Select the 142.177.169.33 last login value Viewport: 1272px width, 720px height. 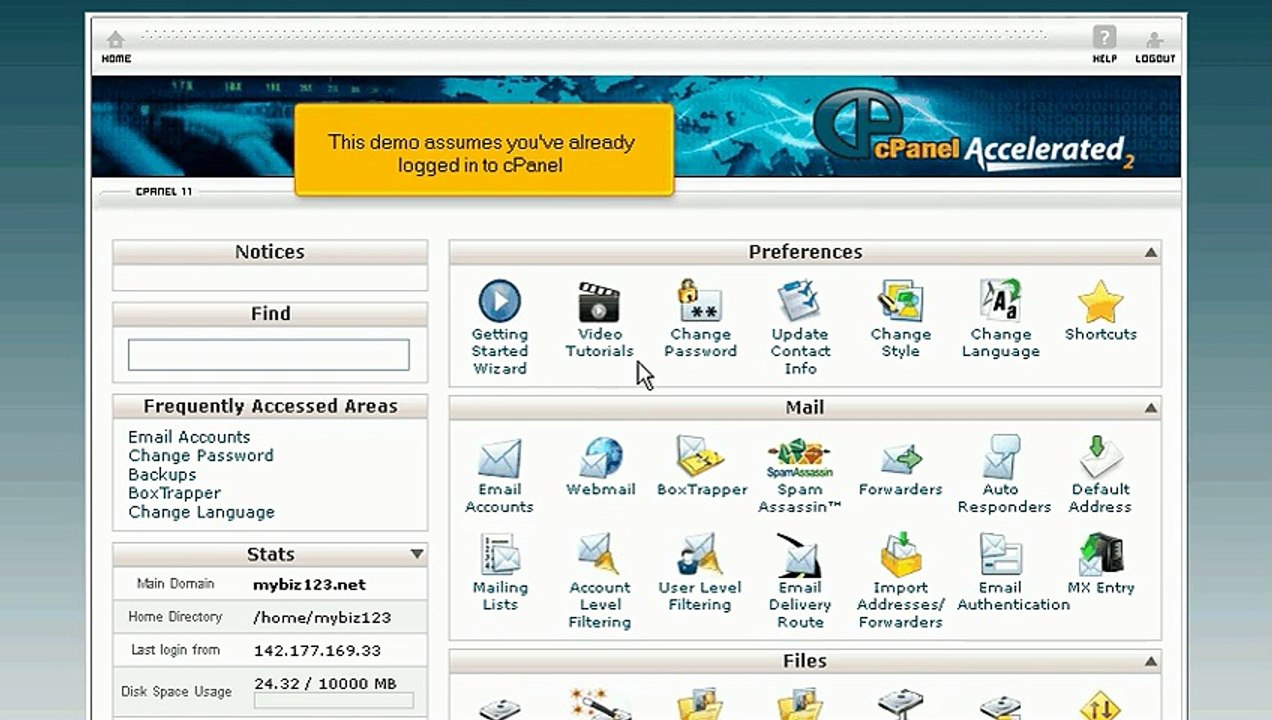(x=317, y=651)
